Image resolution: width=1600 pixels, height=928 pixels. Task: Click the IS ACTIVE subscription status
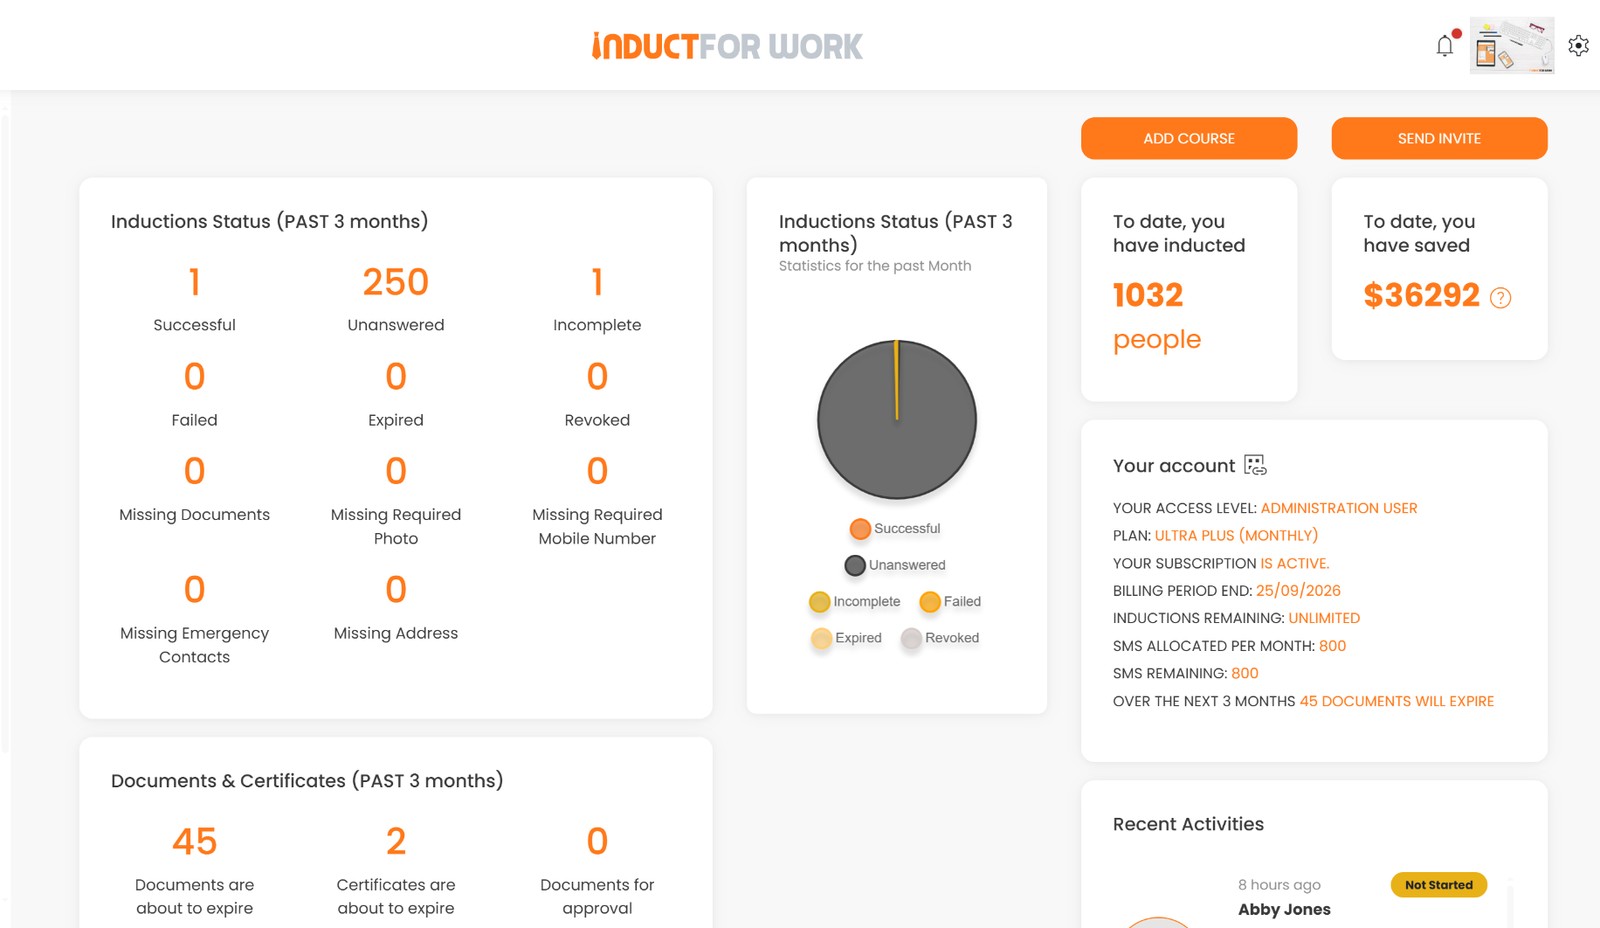(1294, 564)
